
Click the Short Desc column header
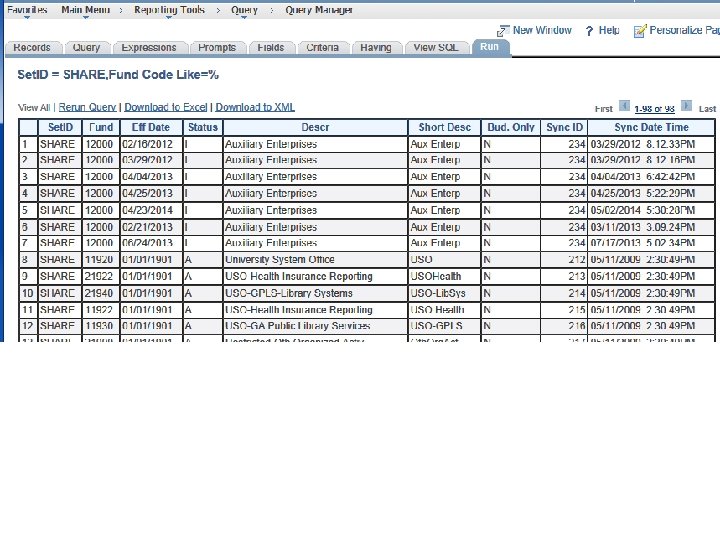[444, 127]
